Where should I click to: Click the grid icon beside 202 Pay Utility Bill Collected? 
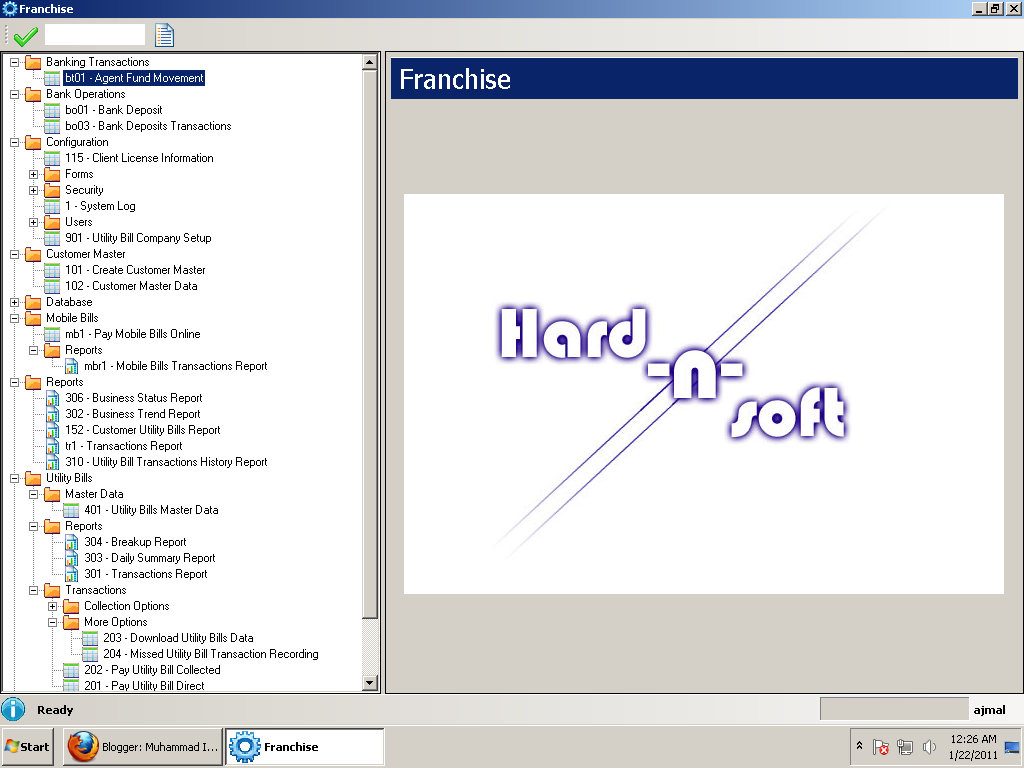pos(71,670)
